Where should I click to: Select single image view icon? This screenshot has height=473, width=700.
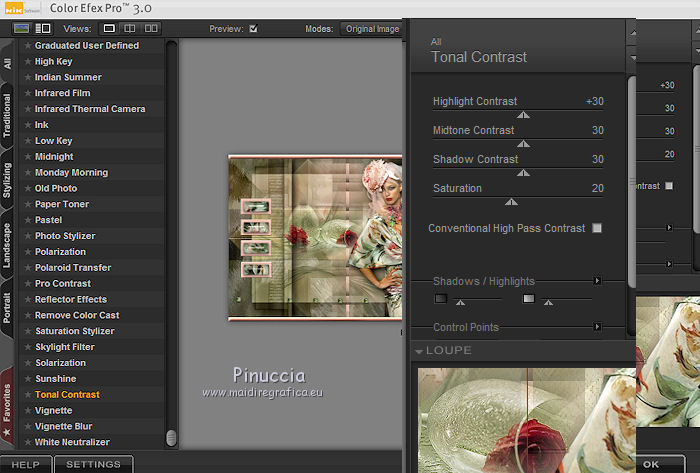[x=109, y=29]
